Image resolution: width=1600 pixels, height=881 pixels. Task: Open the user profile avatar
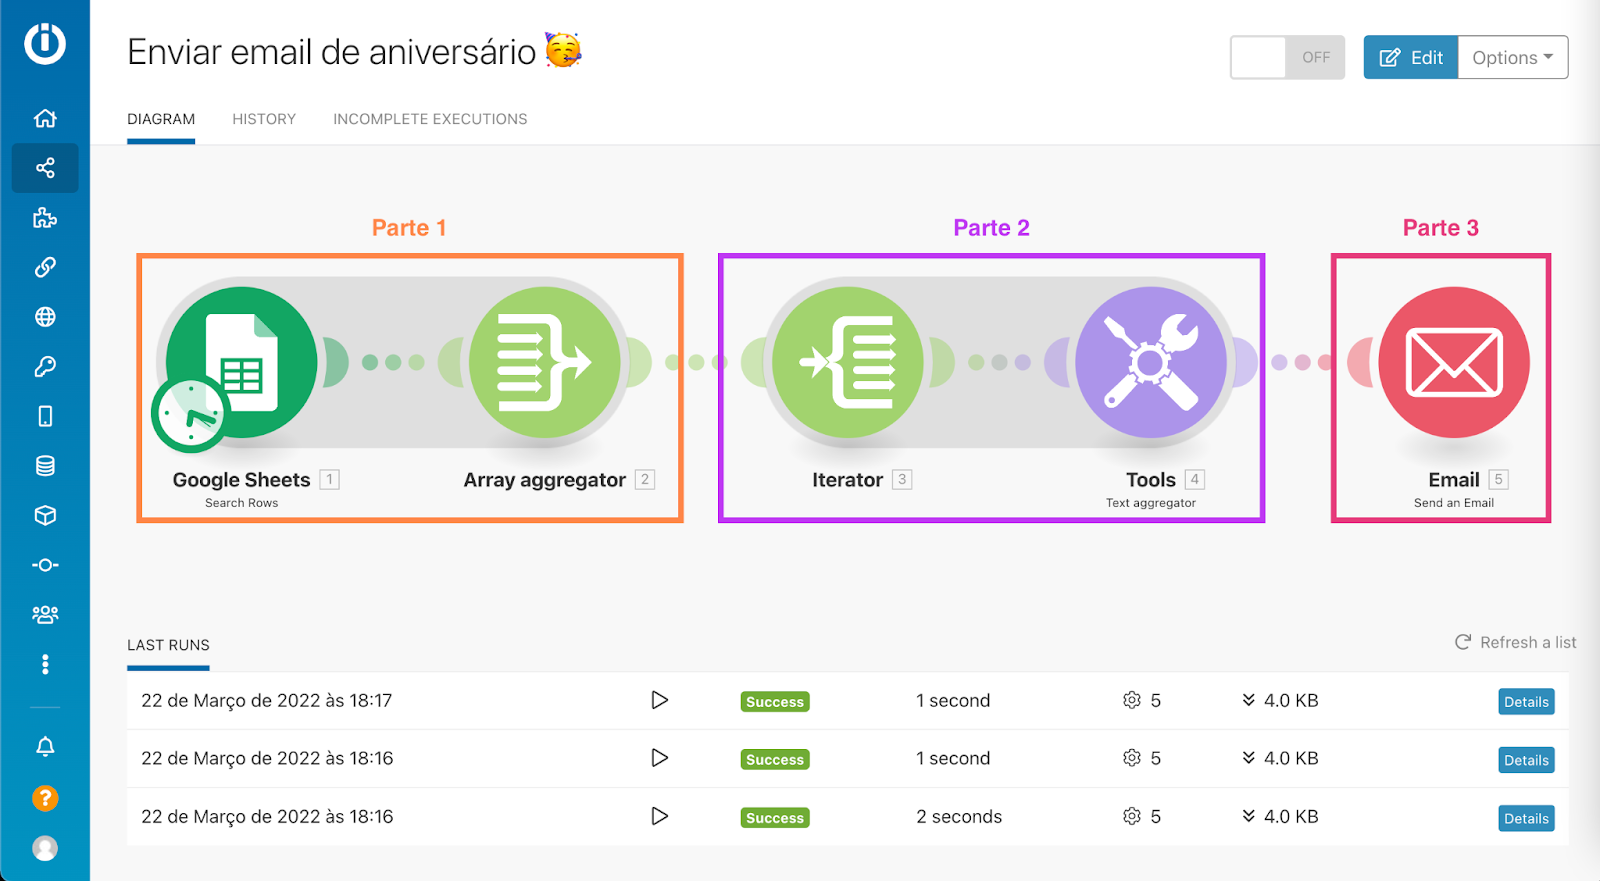[45, 848]
